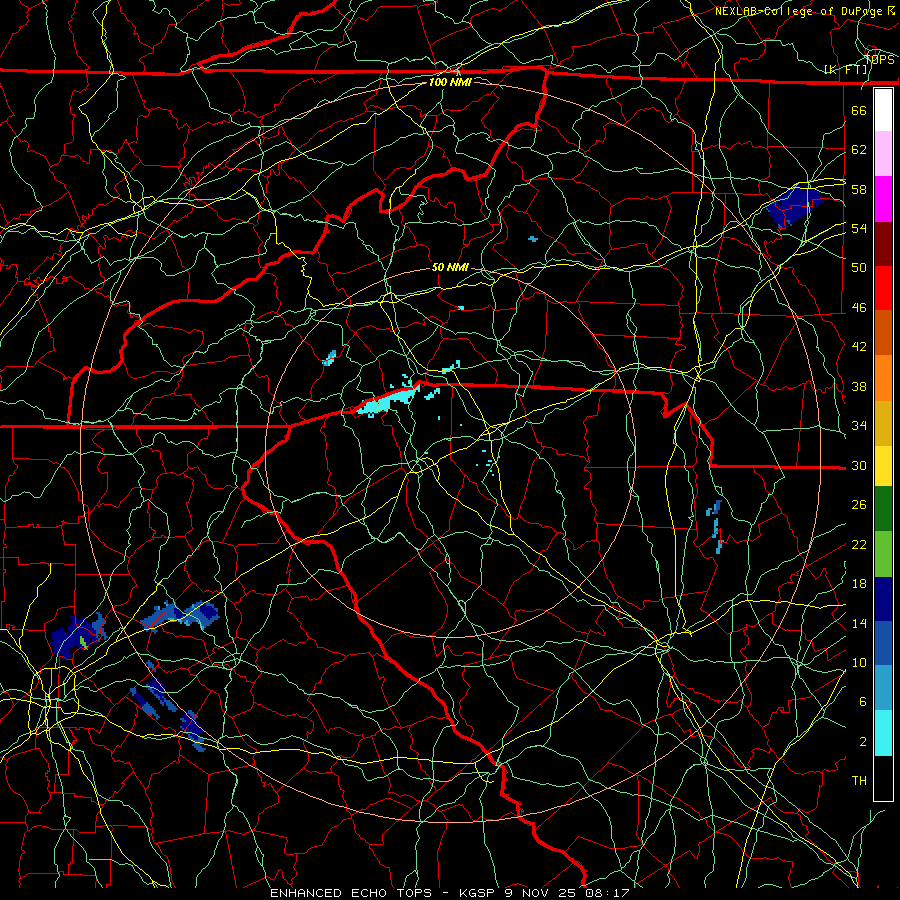Click the navy echo containing a green pixel
Image resolution: width=900 pixels, height=900 pixels.
(x=78, y=635)
